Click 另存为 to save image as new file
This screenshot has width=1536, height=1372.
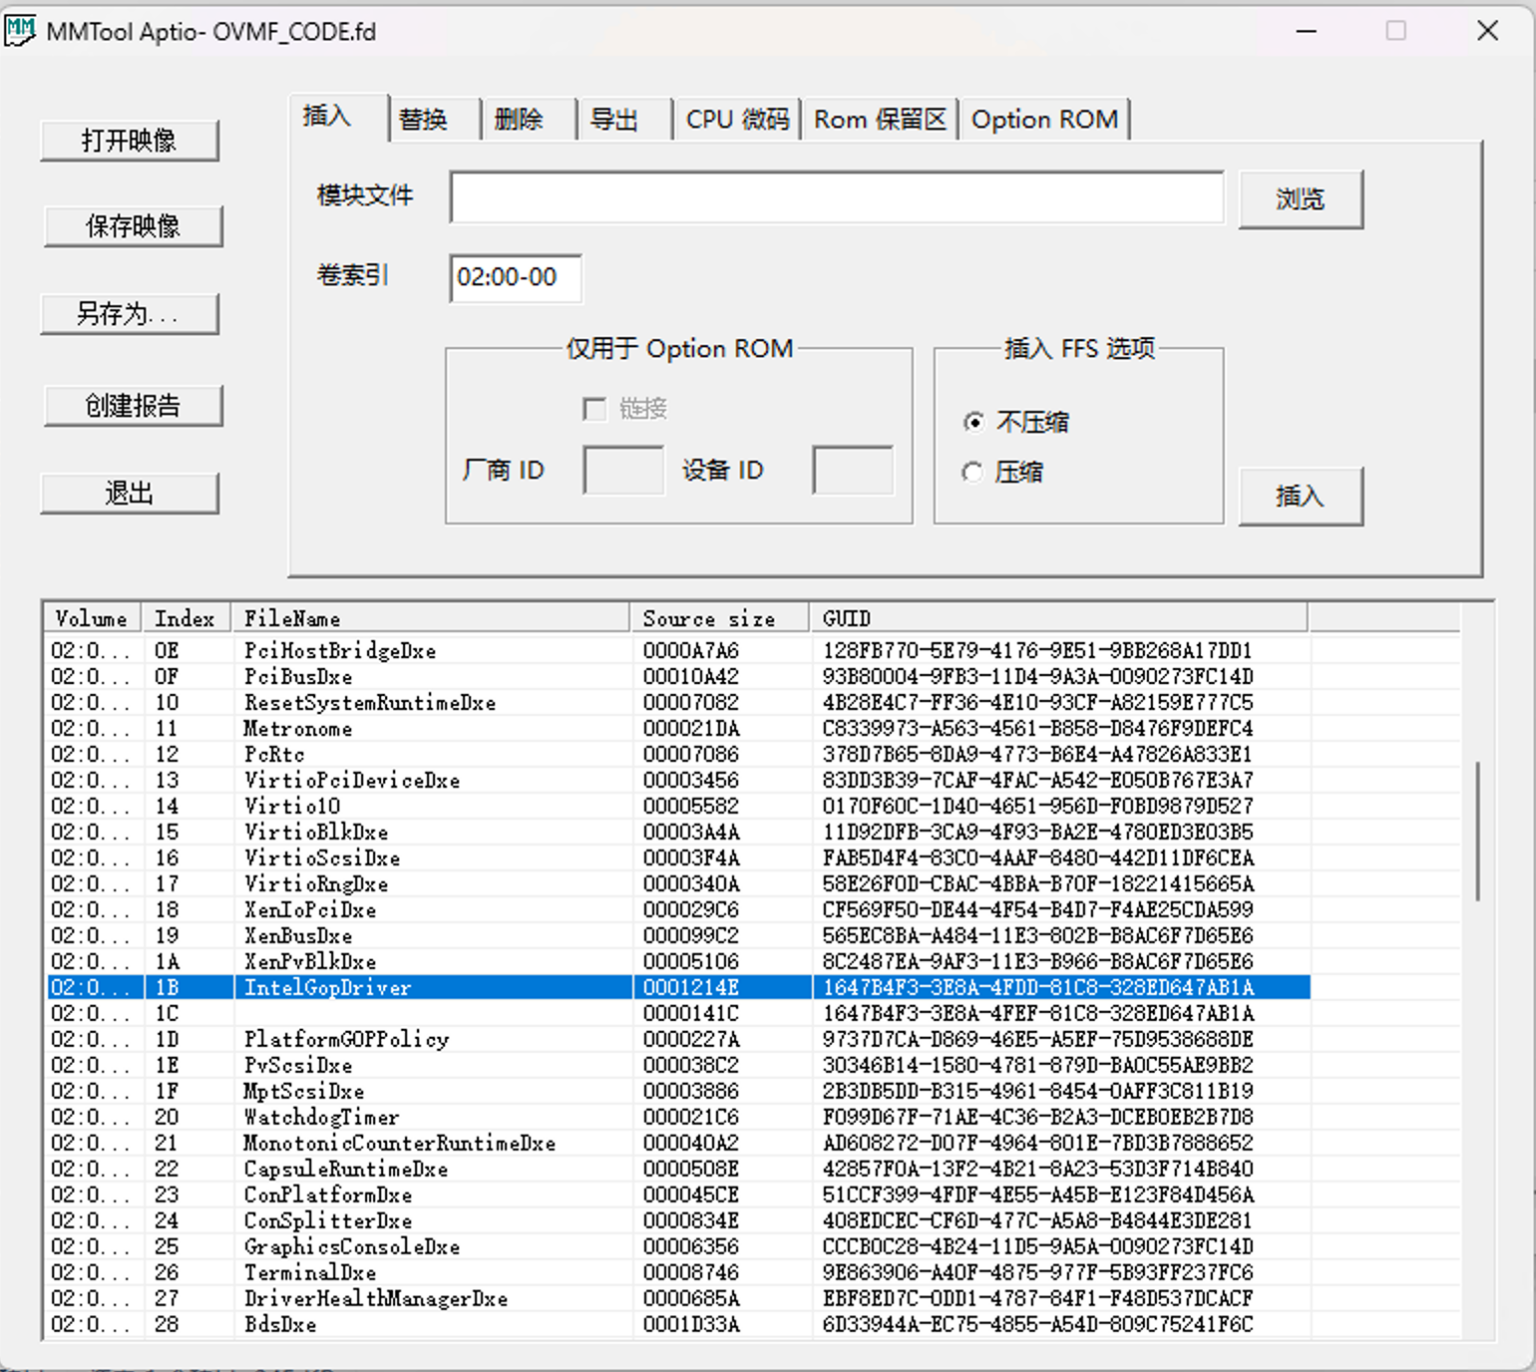[x=129, y=313]
